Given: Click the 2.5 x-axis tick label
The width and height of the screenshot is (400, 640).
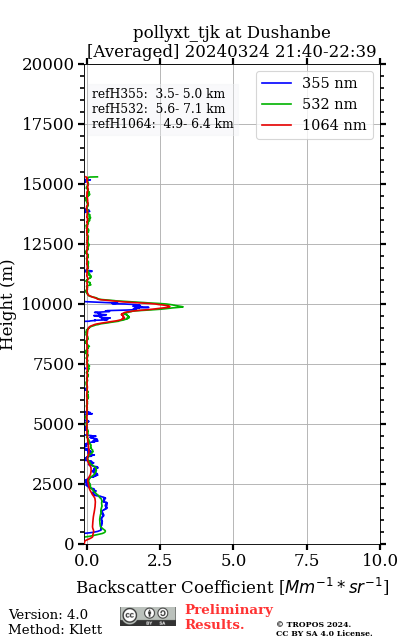Looking at the screenshot, I should 160,560.
